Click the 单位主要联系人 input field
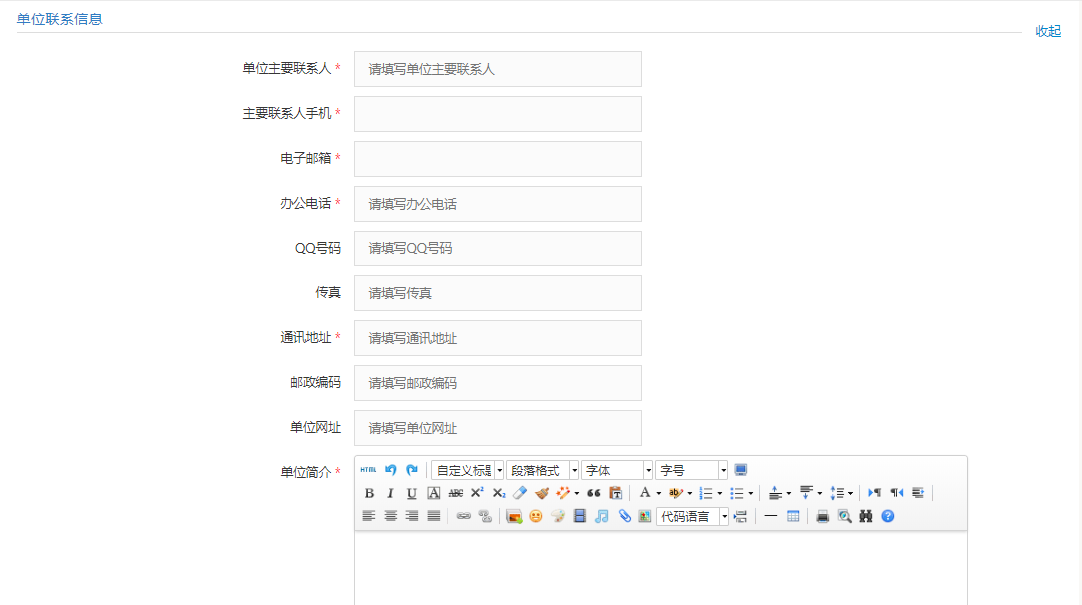 pyautogui.click(x=497, y=69)
